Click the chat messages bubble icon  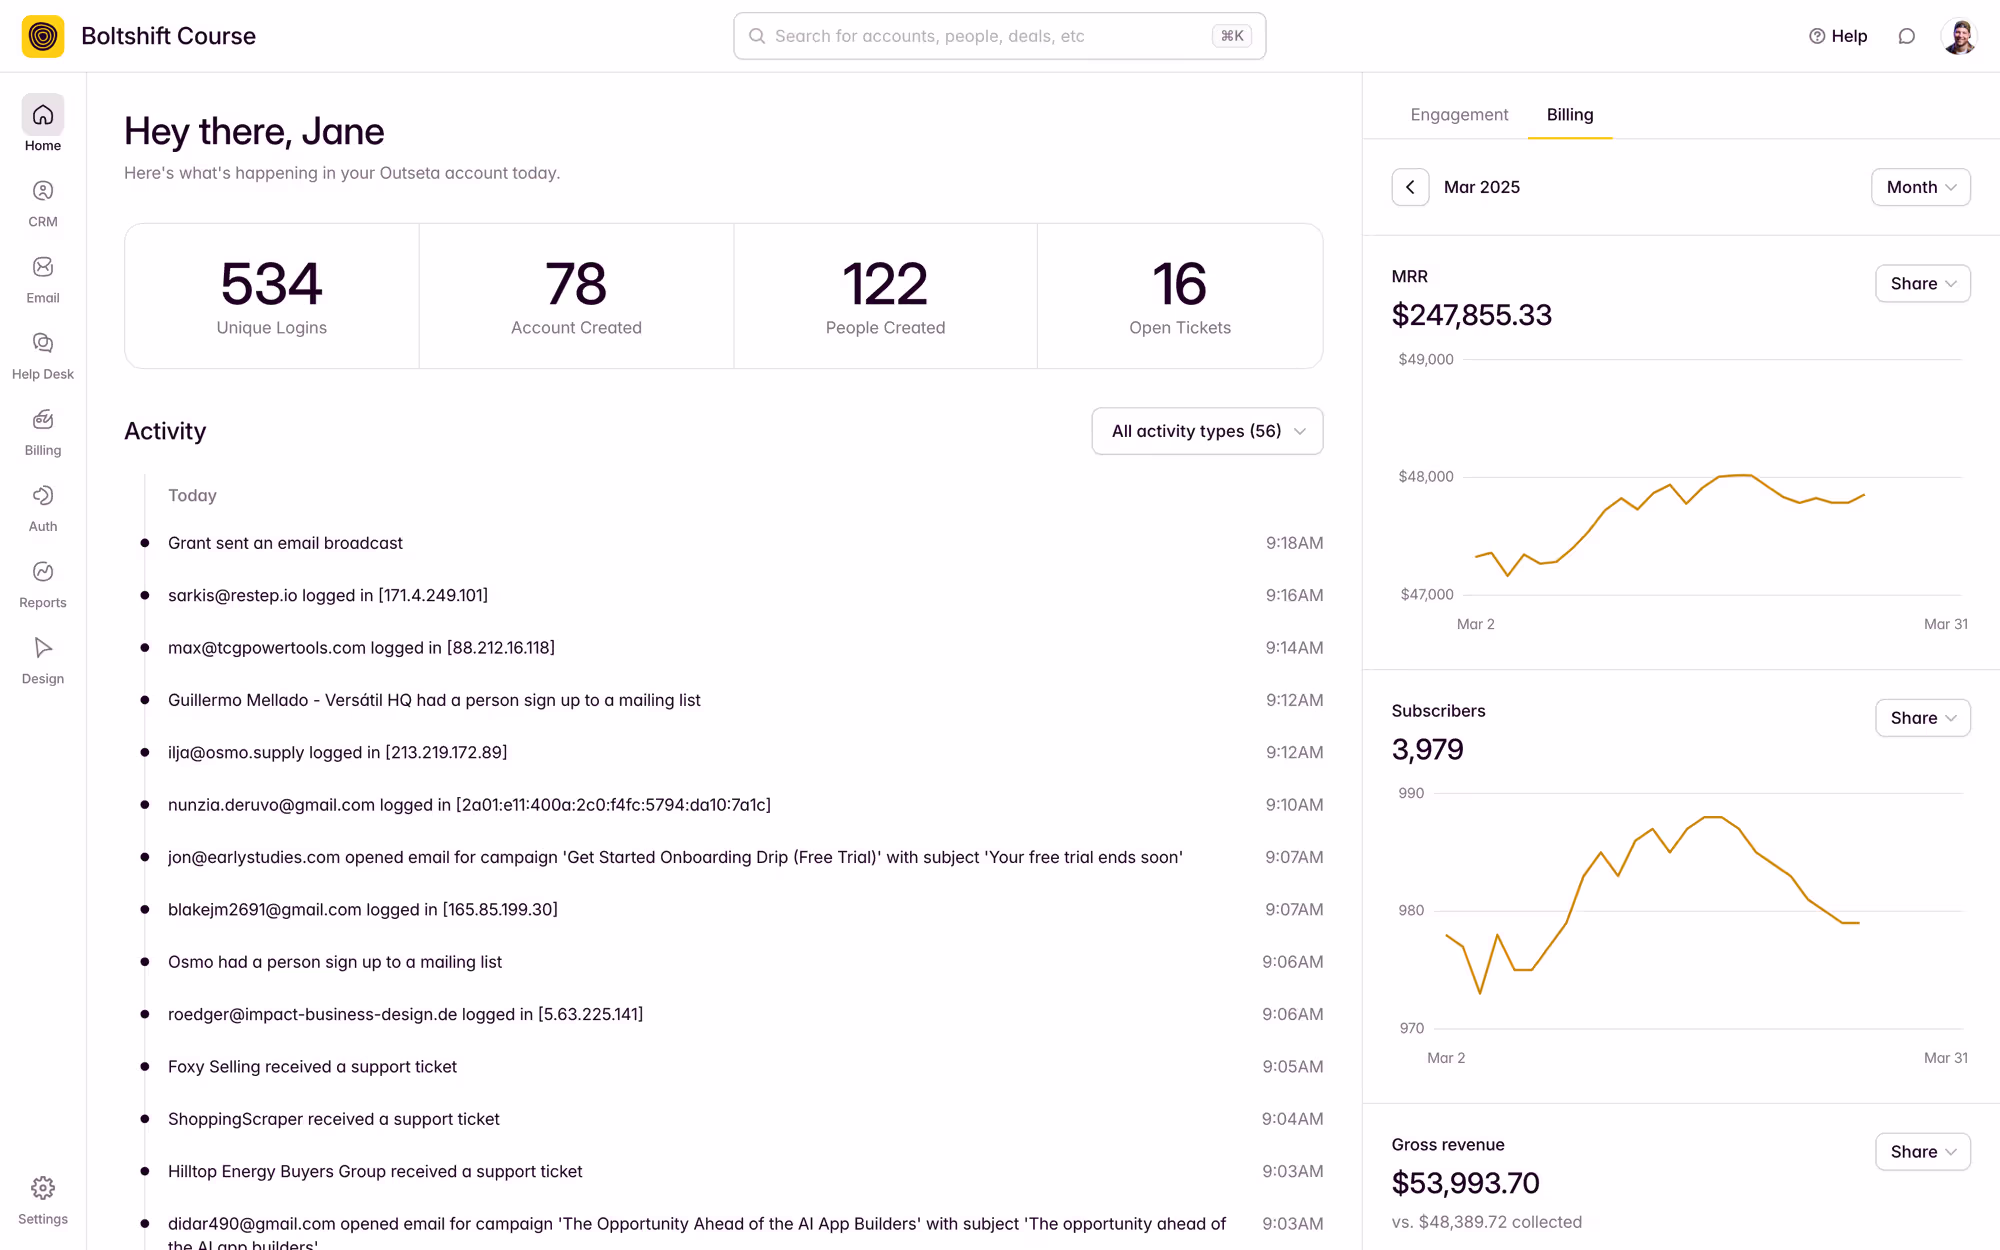tap(1906, 36)
